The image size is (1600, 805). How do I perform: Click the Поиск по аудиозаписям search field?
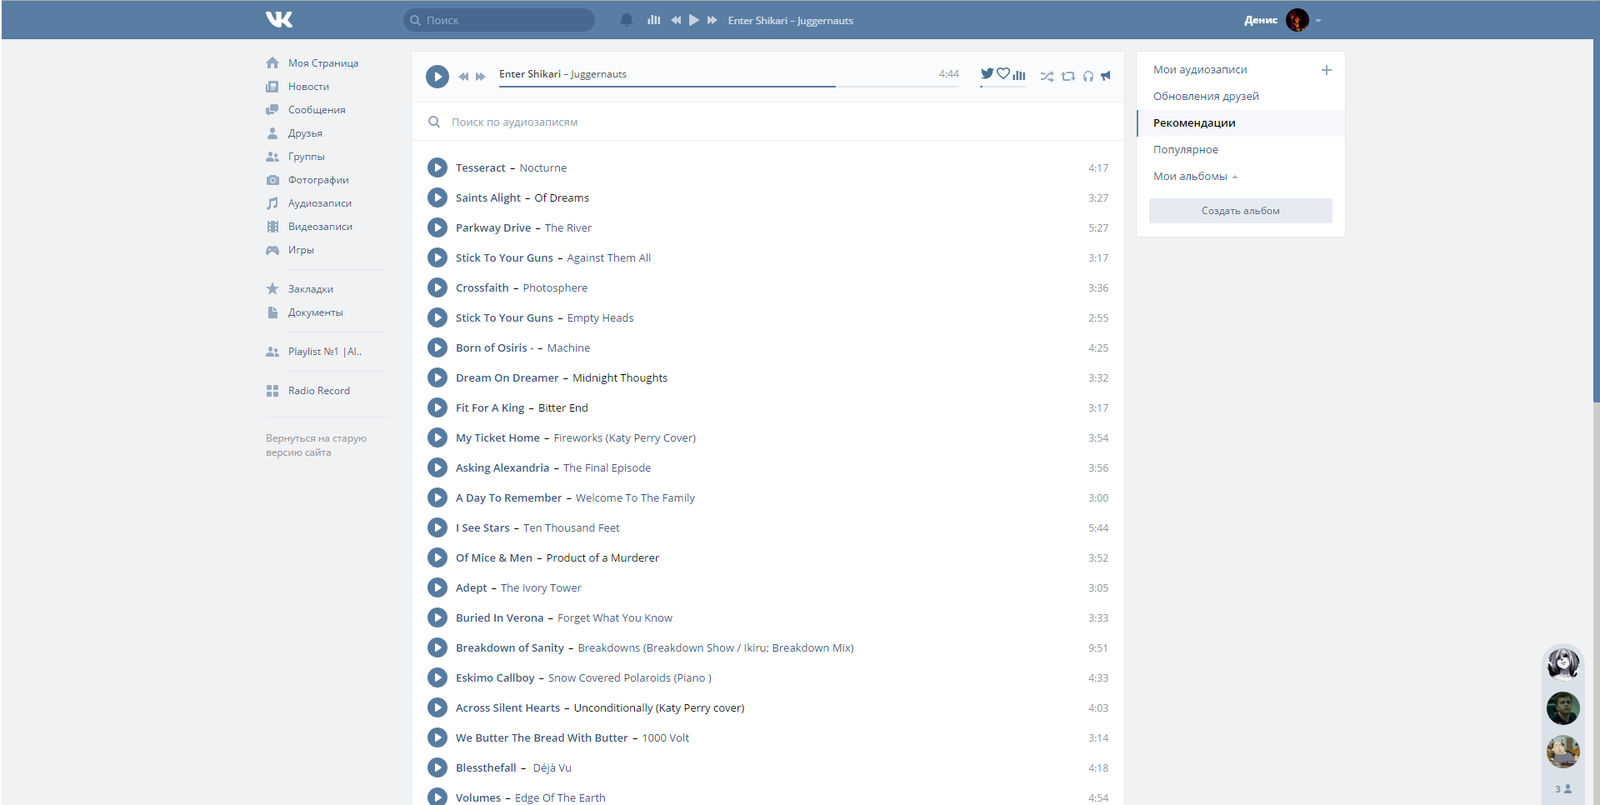(700, 122)
